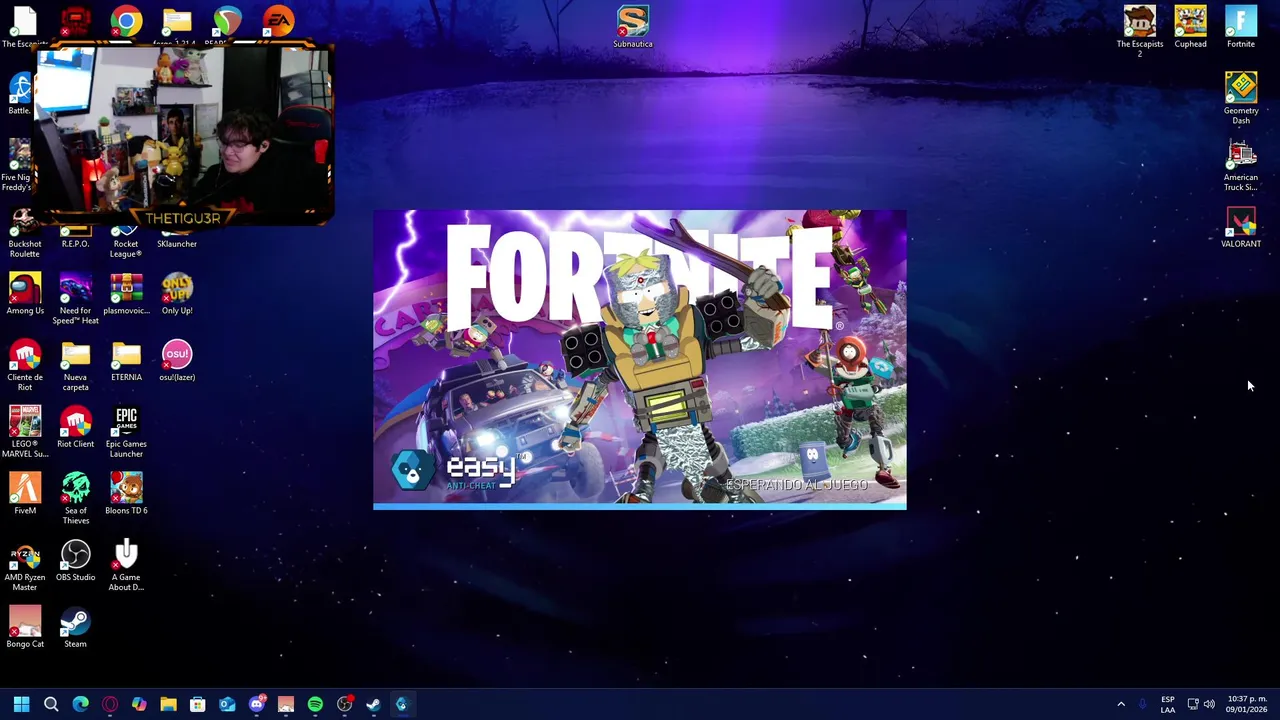This screenshot has width=1280, height=720.
Task: Select Need for Speed Heat icon
Action: (75, 298)
